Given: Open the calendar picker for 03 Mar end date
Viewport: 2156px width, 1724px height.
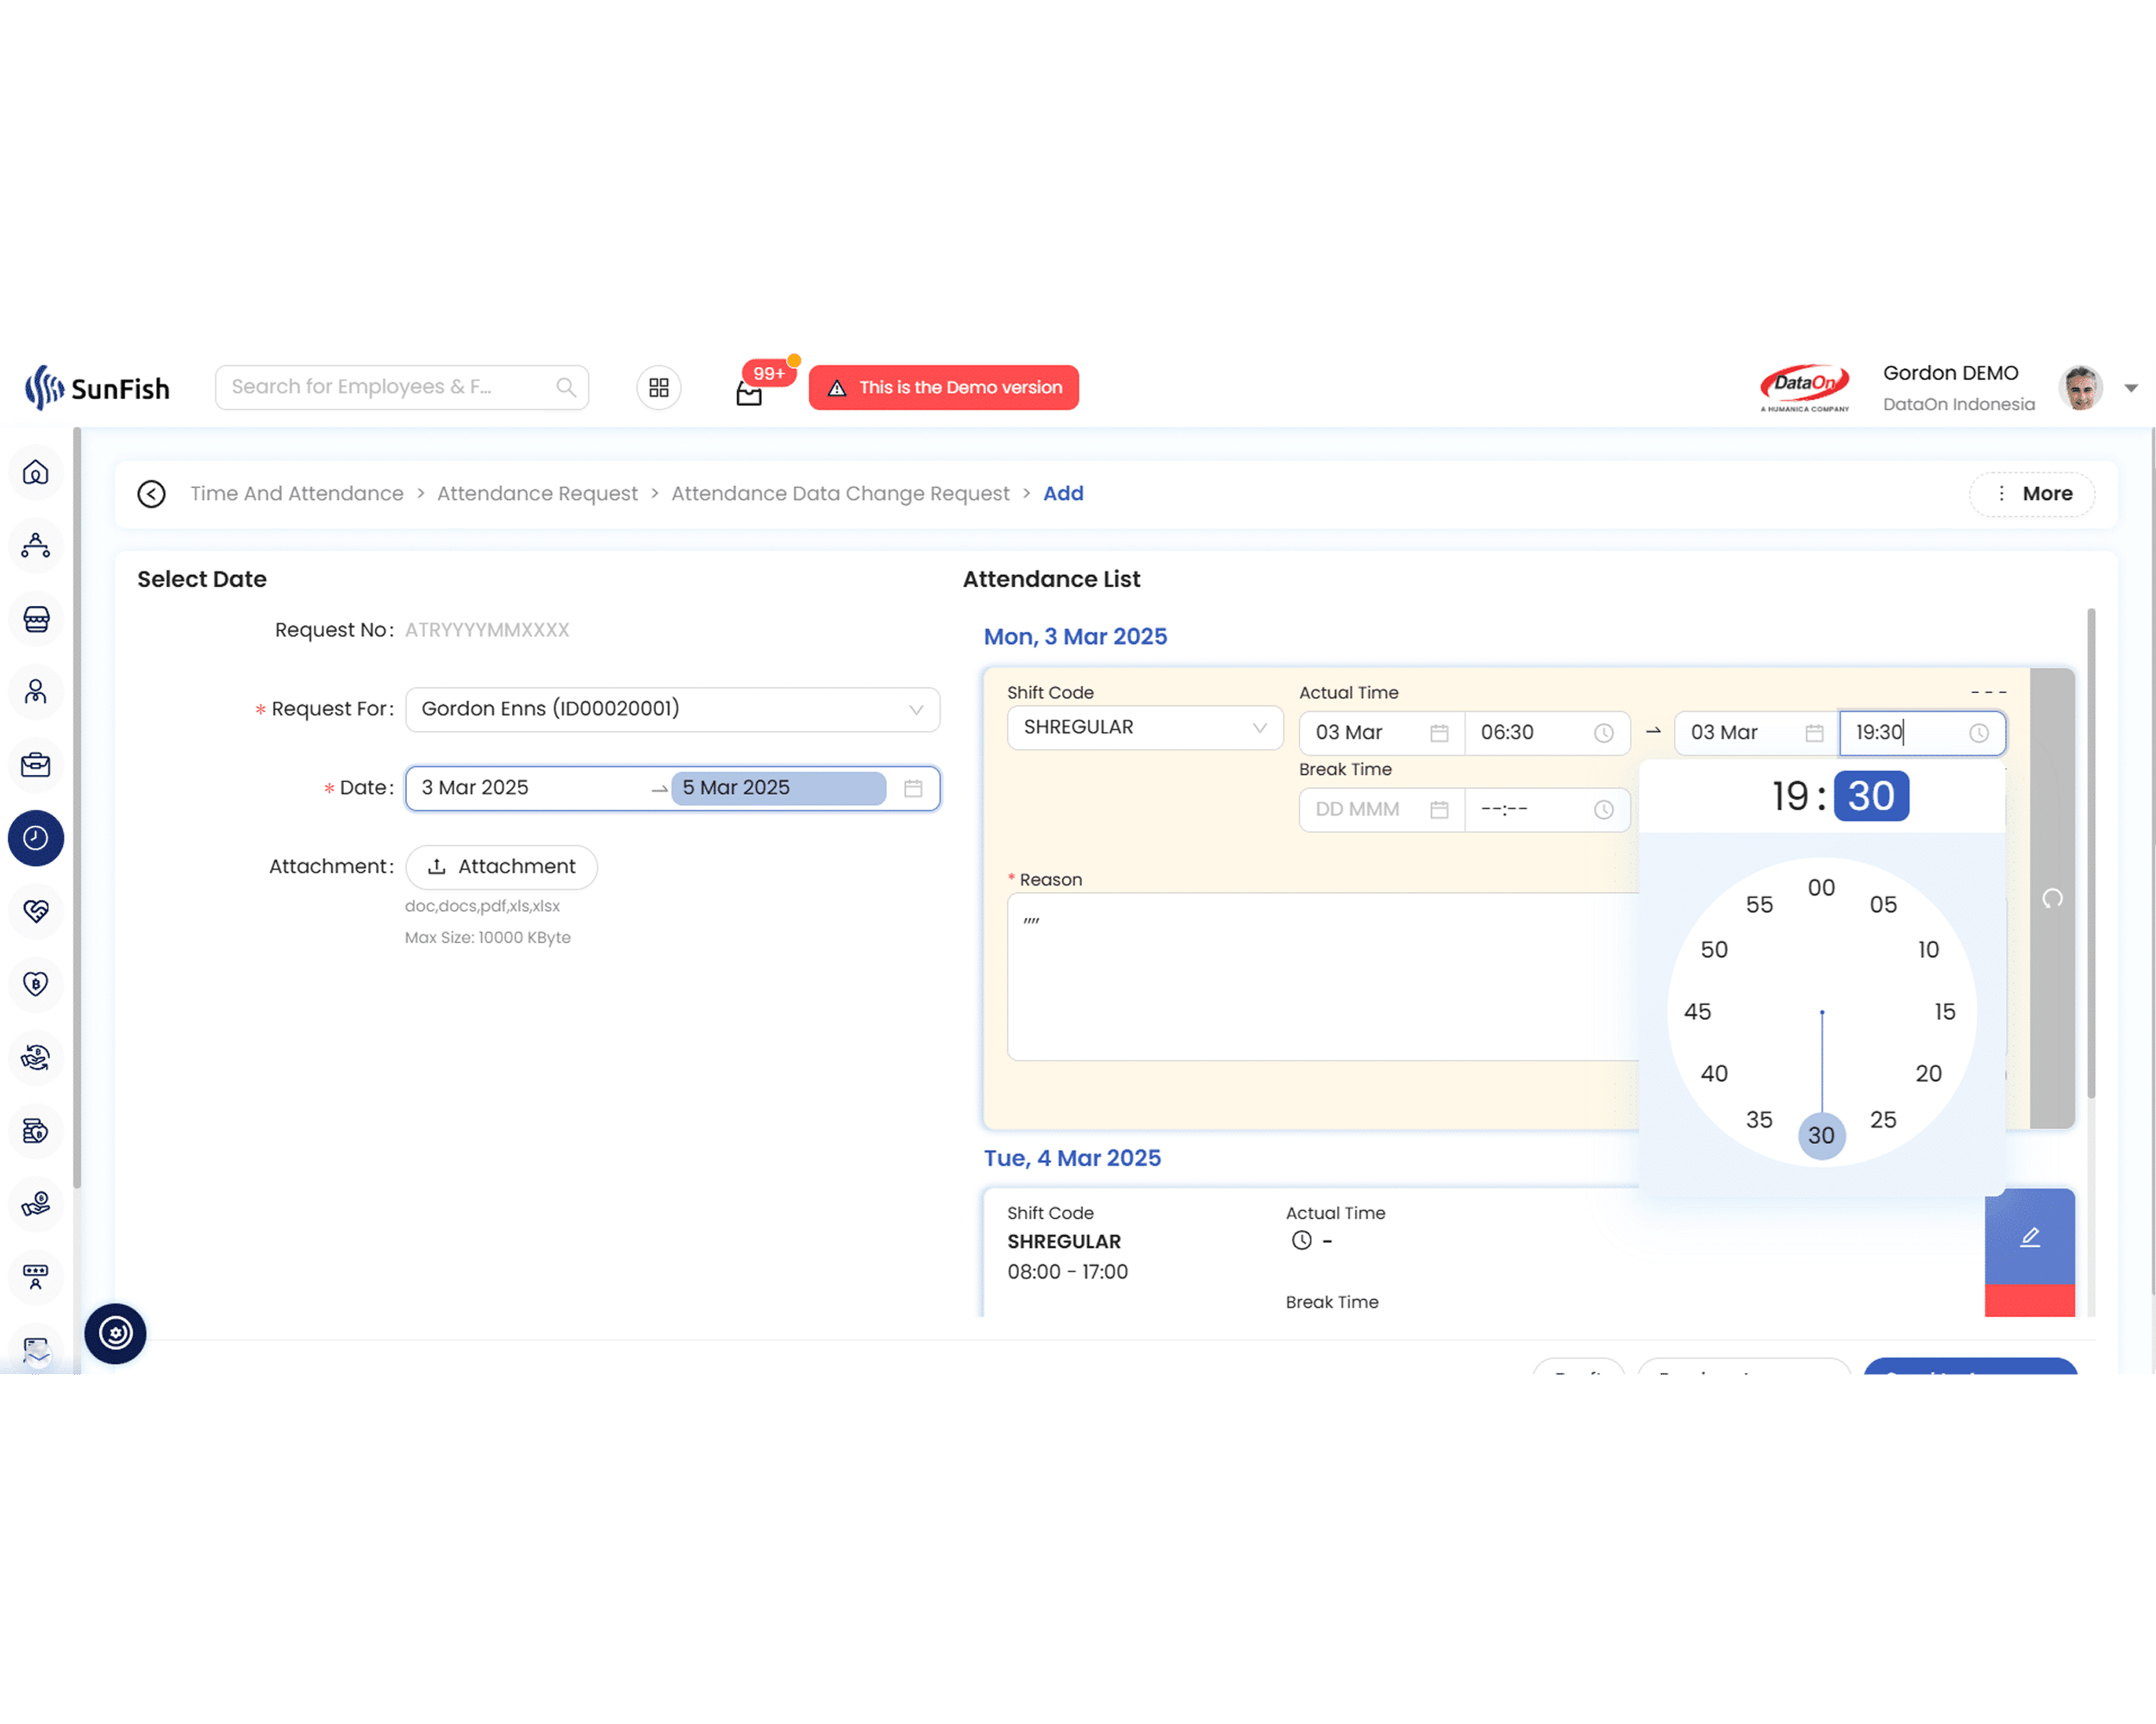Looking at the screenshot, I should [1814, 733].
